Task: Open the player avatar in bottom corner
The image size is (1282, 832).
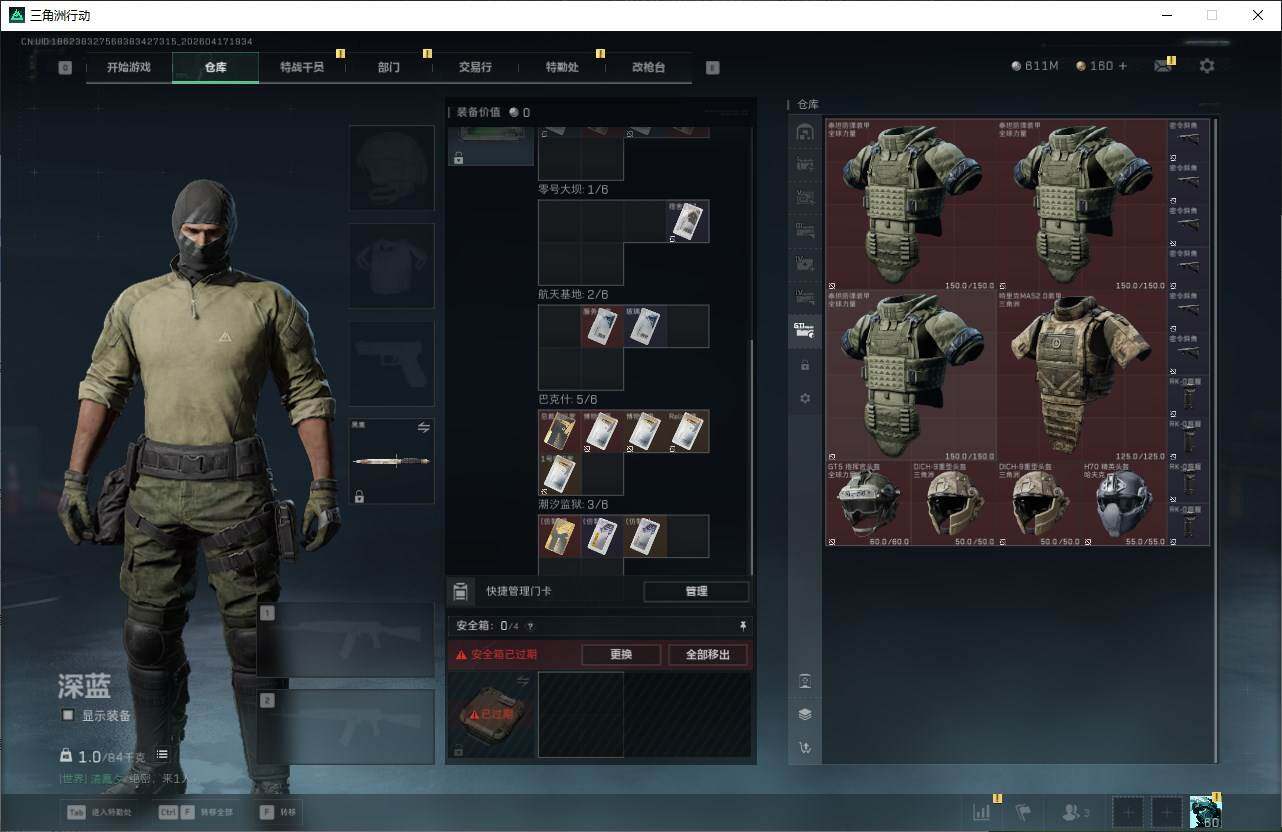Action: [1205, 811]
